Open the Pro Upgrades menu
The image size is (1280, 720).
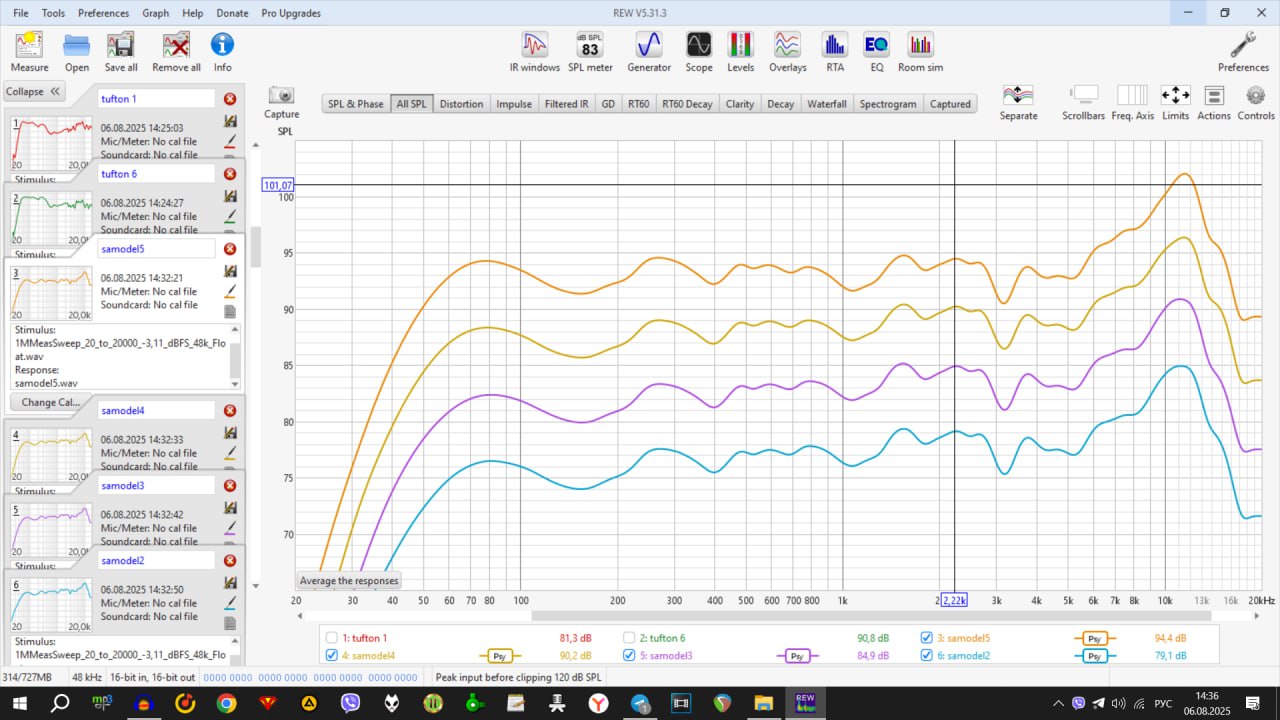291,13
